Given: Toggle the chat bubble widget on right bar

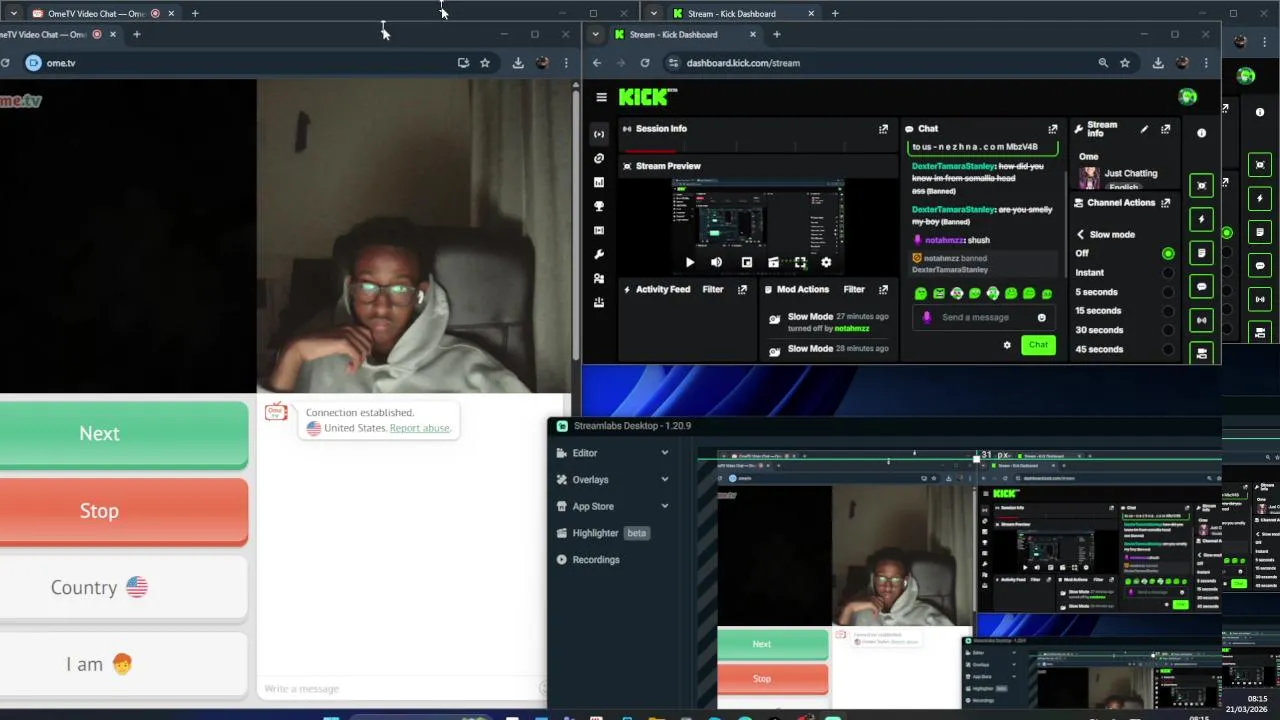Looking at the screenshot, I should click(1202, 287).
